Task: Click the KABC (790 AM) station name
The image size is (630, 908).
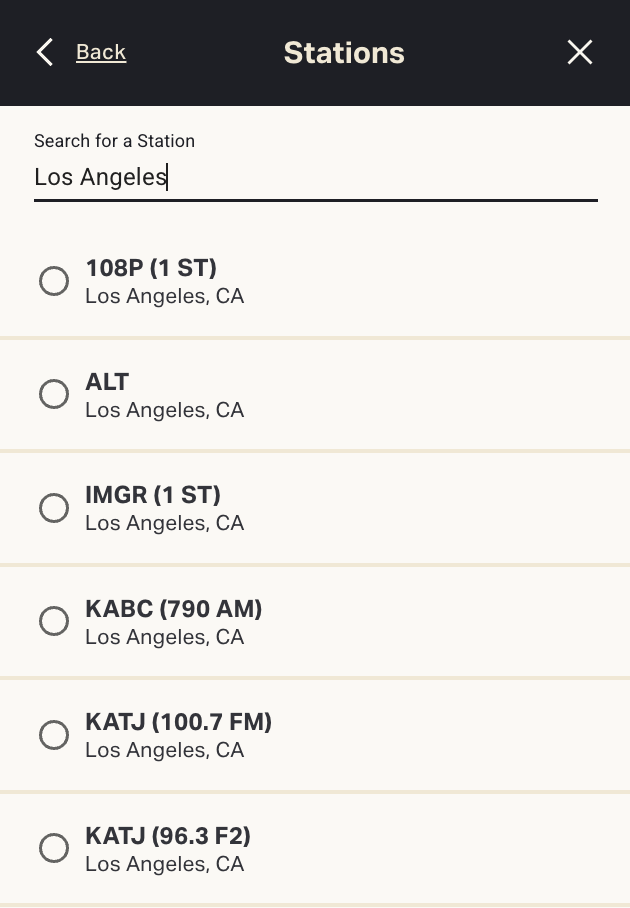Action: coord(174,609)
